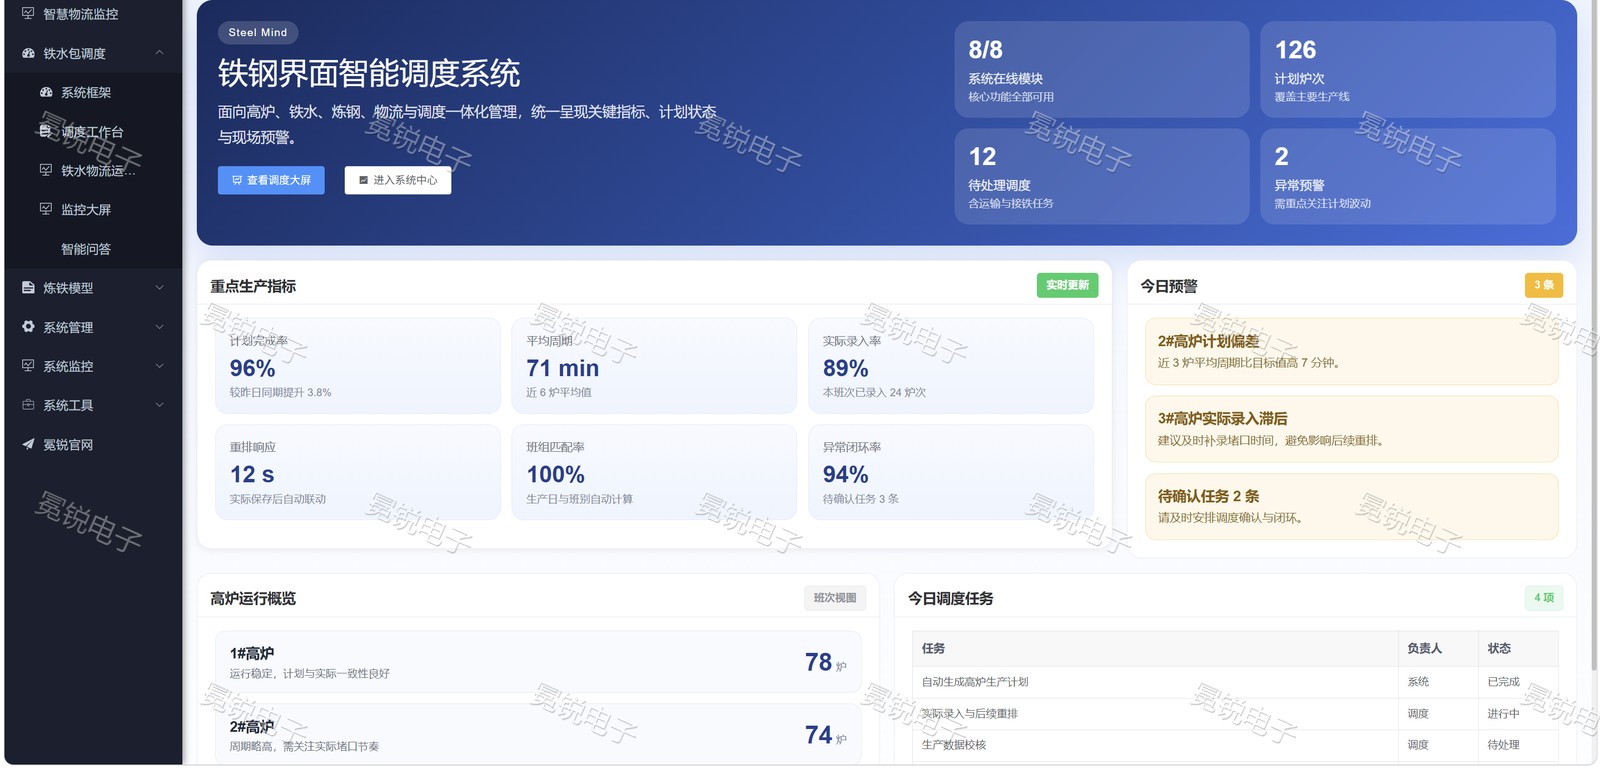
Task: Click the 氮锐官网 paper-plane icon
Action: (x=28, y=444)
